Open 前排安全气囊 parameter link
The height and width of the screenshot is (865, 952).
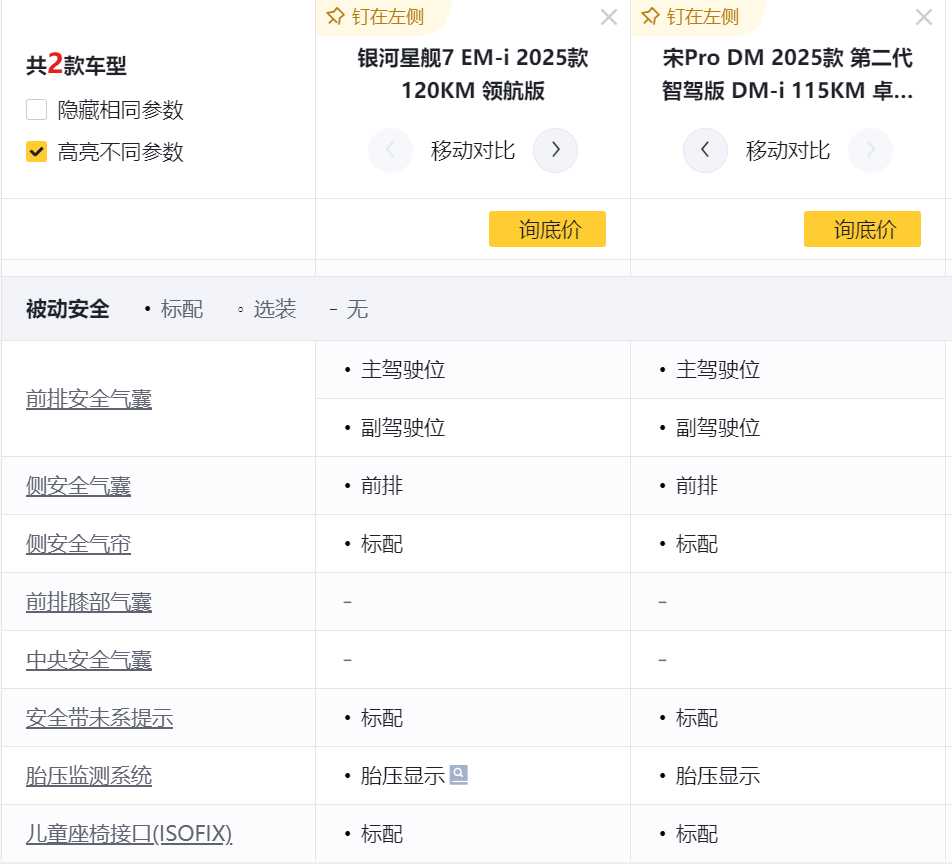click(89, 399)
